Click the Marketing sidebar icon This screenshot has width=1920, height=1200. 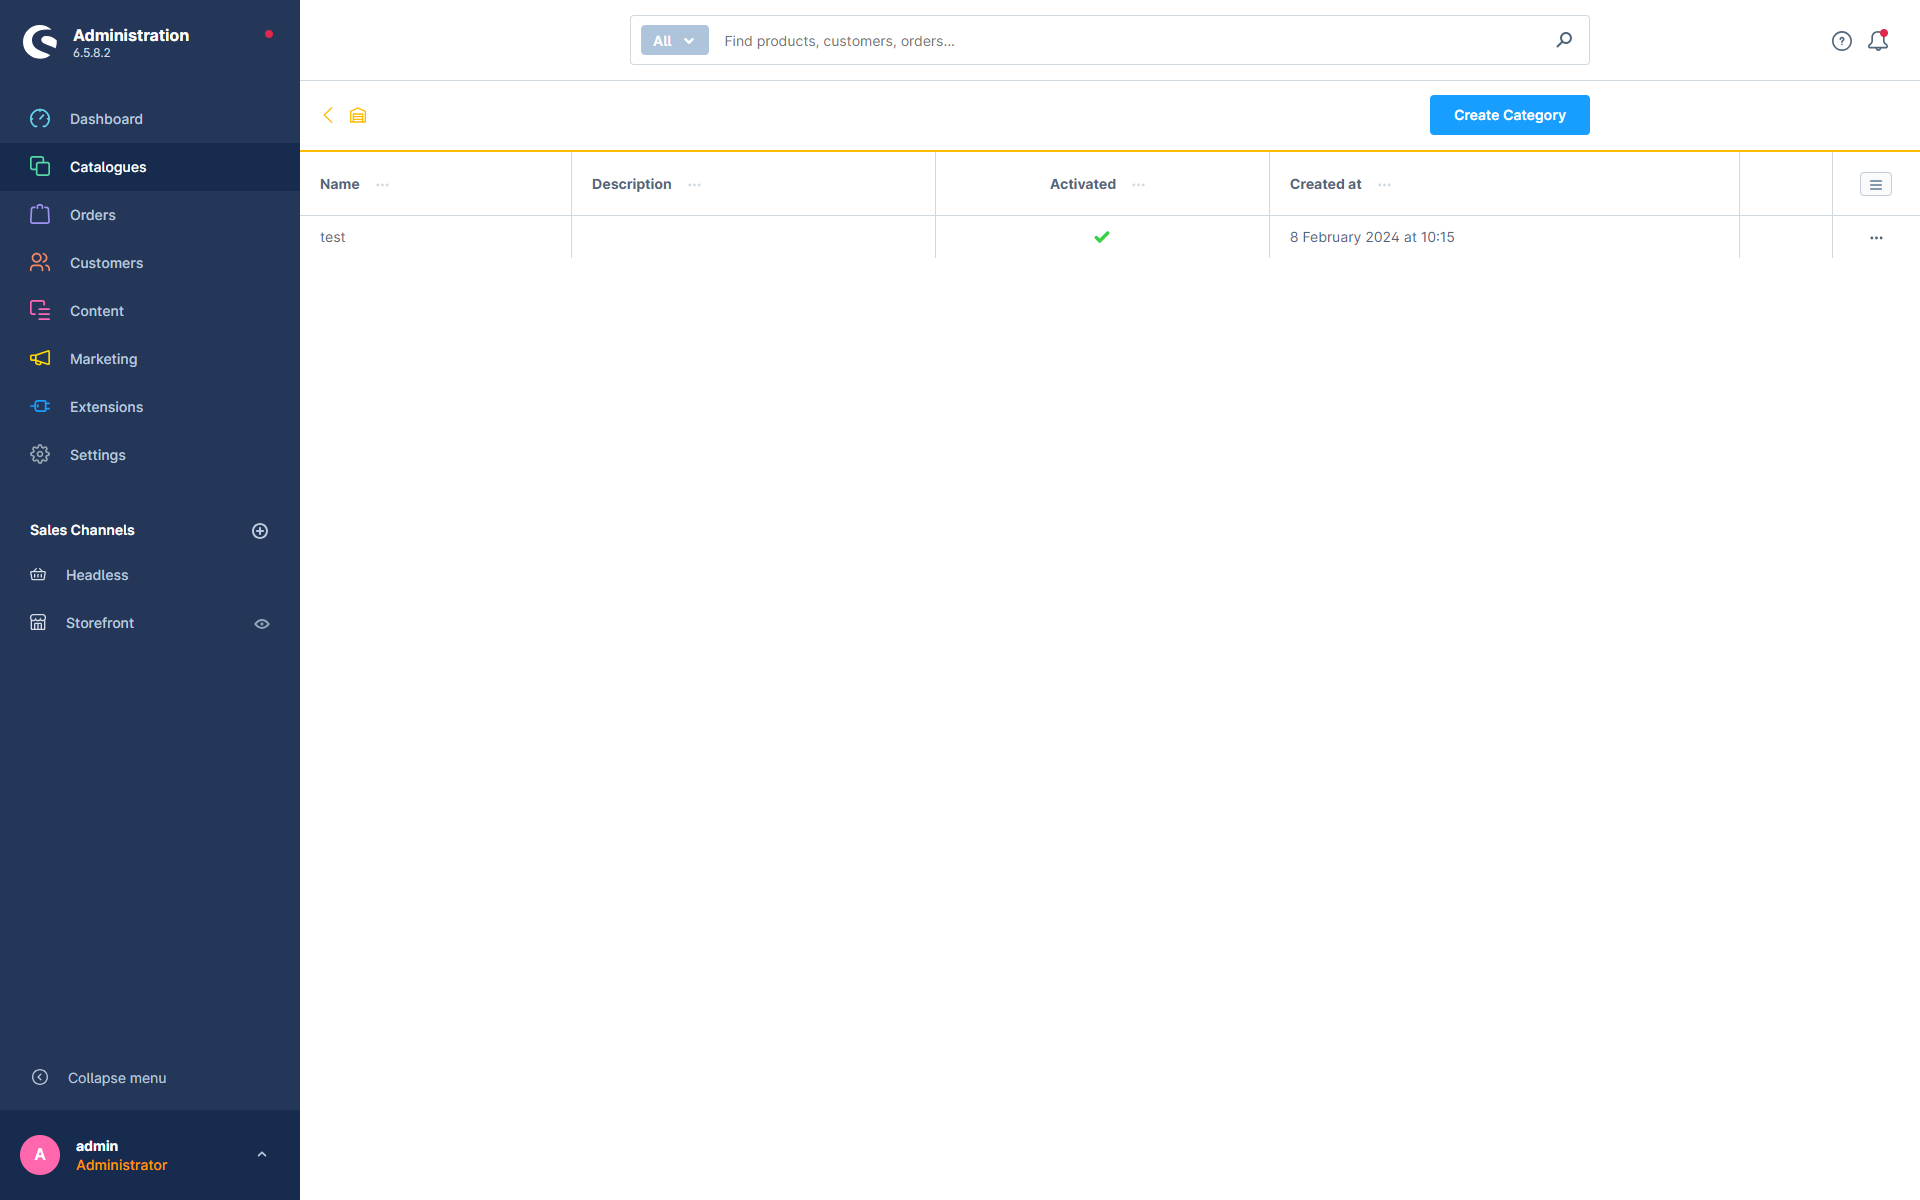(39, 358)
